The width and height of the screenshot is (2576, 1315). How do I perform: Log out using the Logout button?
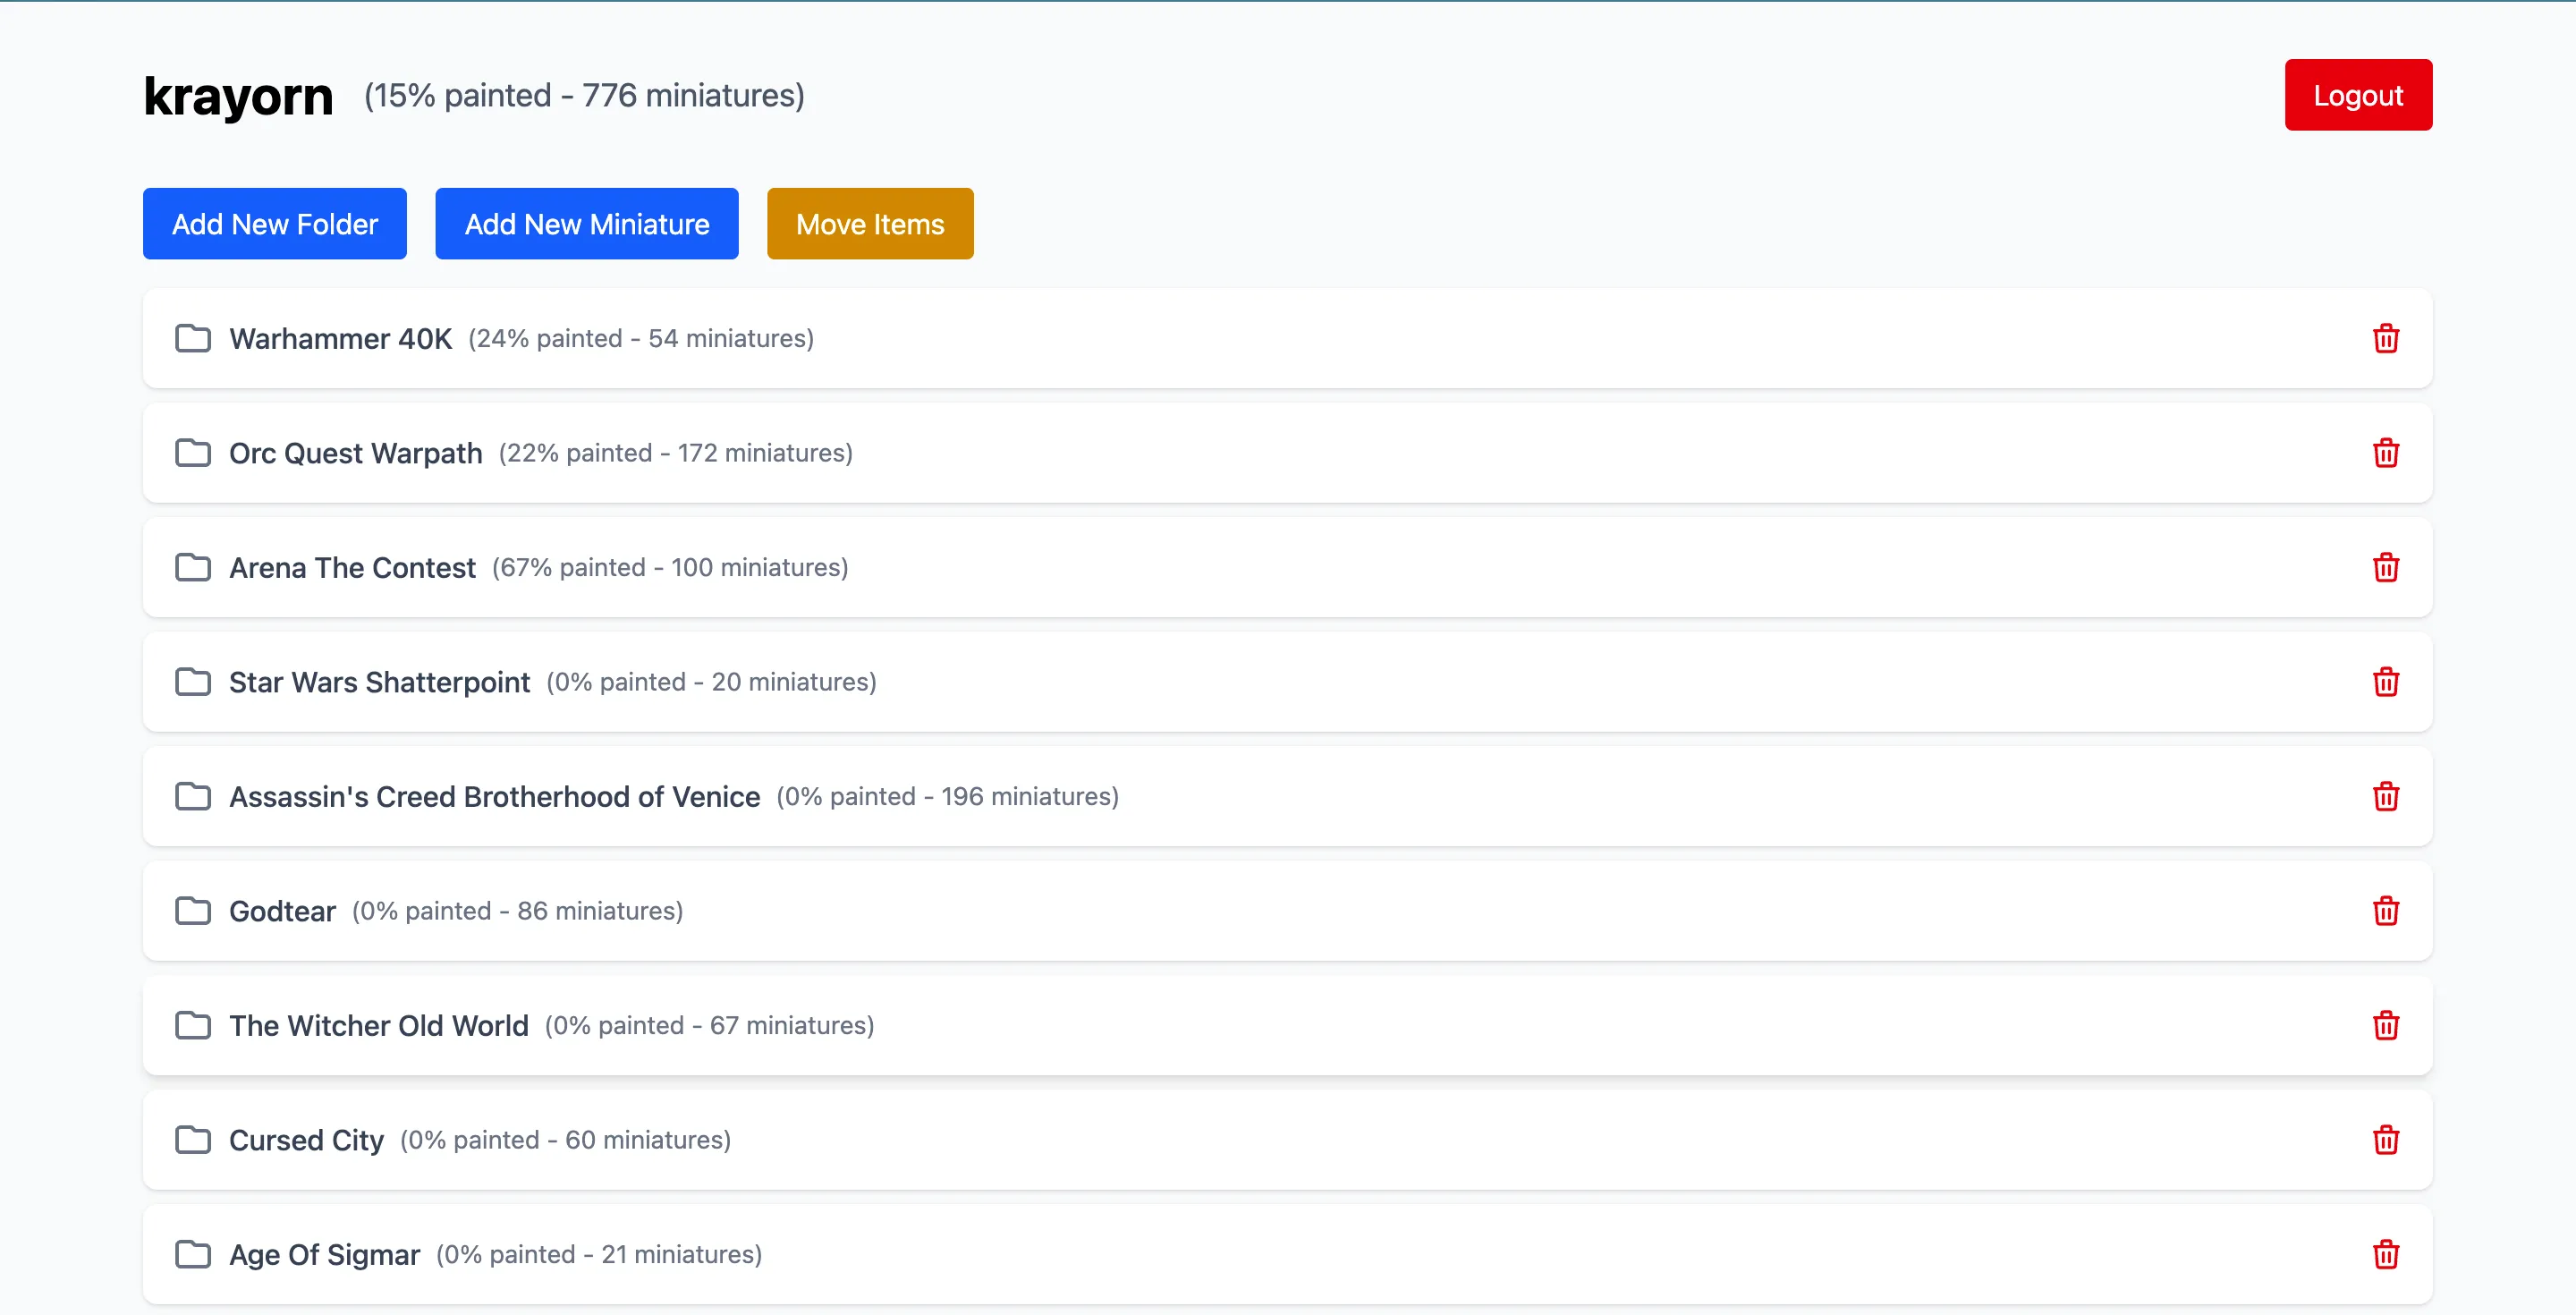coord(2357,95)
